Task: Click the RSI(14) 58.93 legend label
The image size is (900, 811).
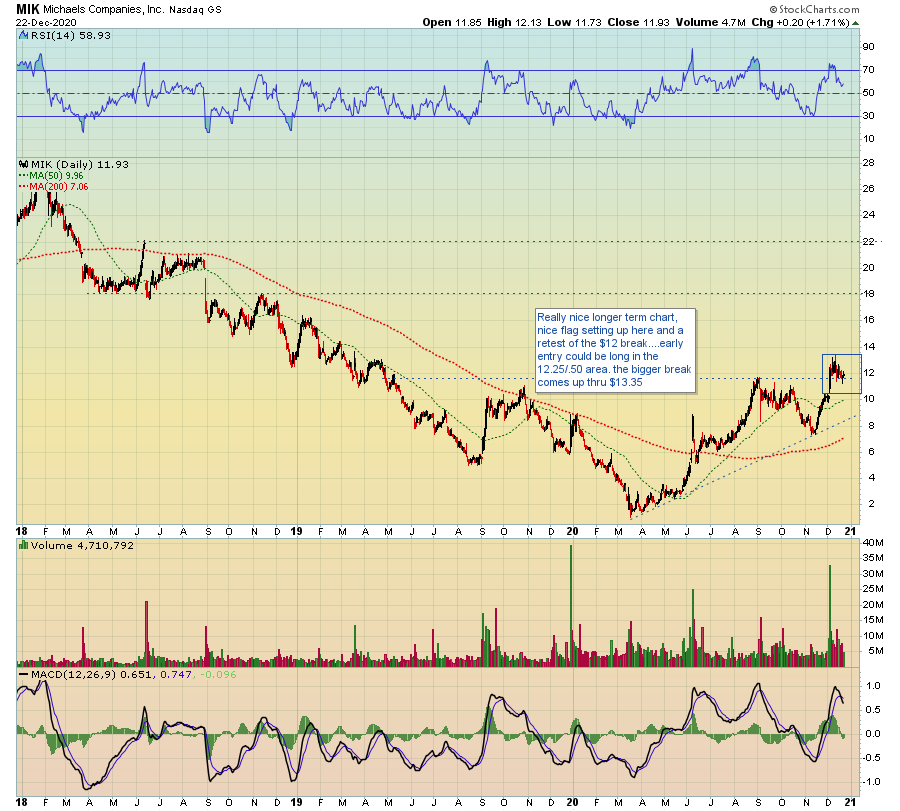Action: (x=71, y=35)
